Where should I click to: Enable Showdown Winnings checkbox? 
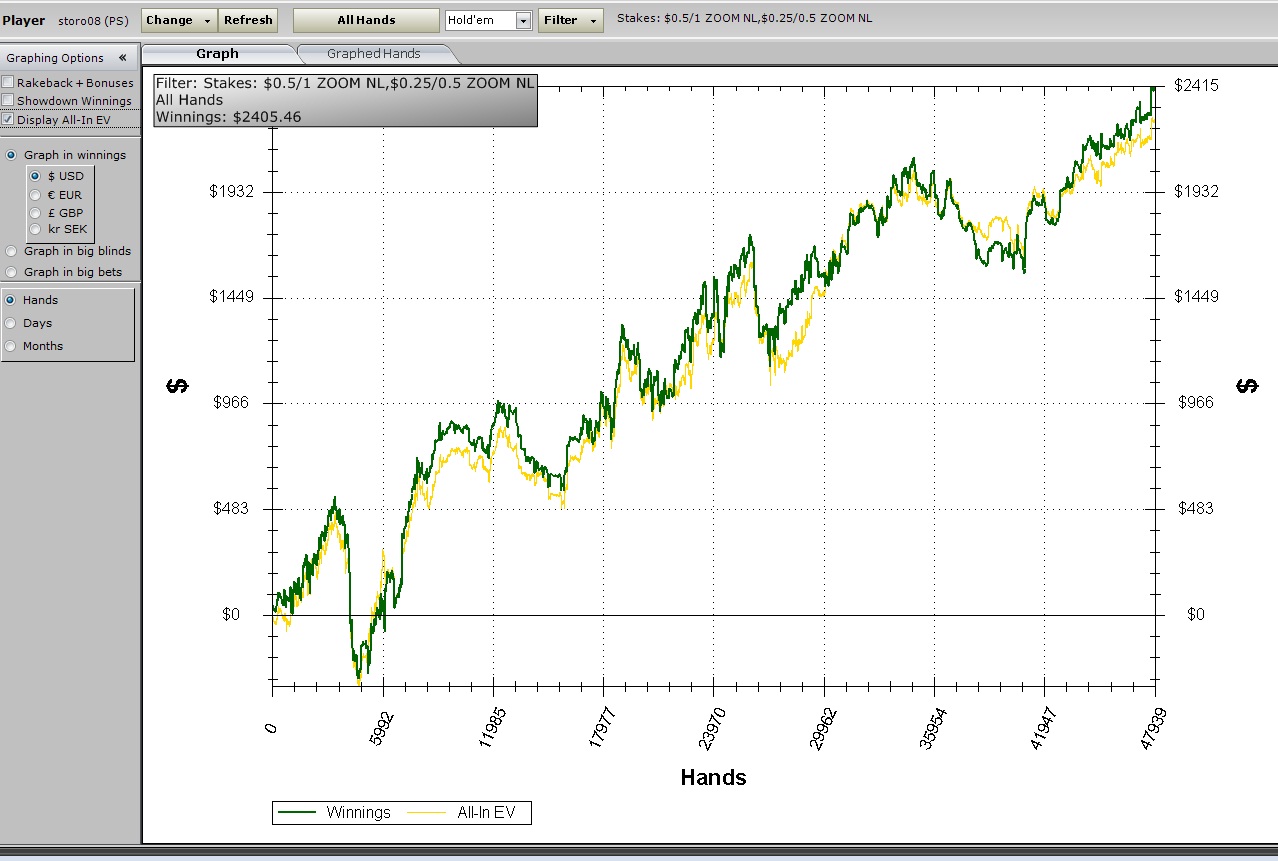(8, 101)
